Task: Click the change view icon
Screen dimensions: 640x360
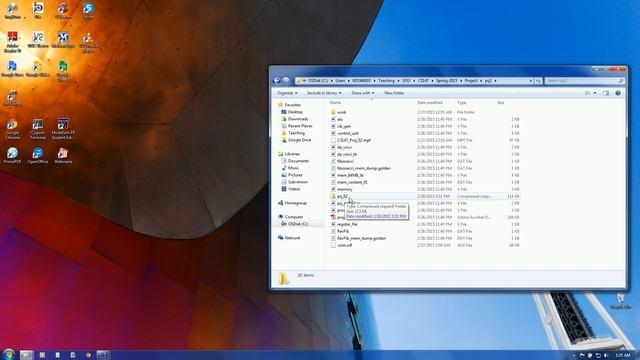Action: (x=588, y=93)
